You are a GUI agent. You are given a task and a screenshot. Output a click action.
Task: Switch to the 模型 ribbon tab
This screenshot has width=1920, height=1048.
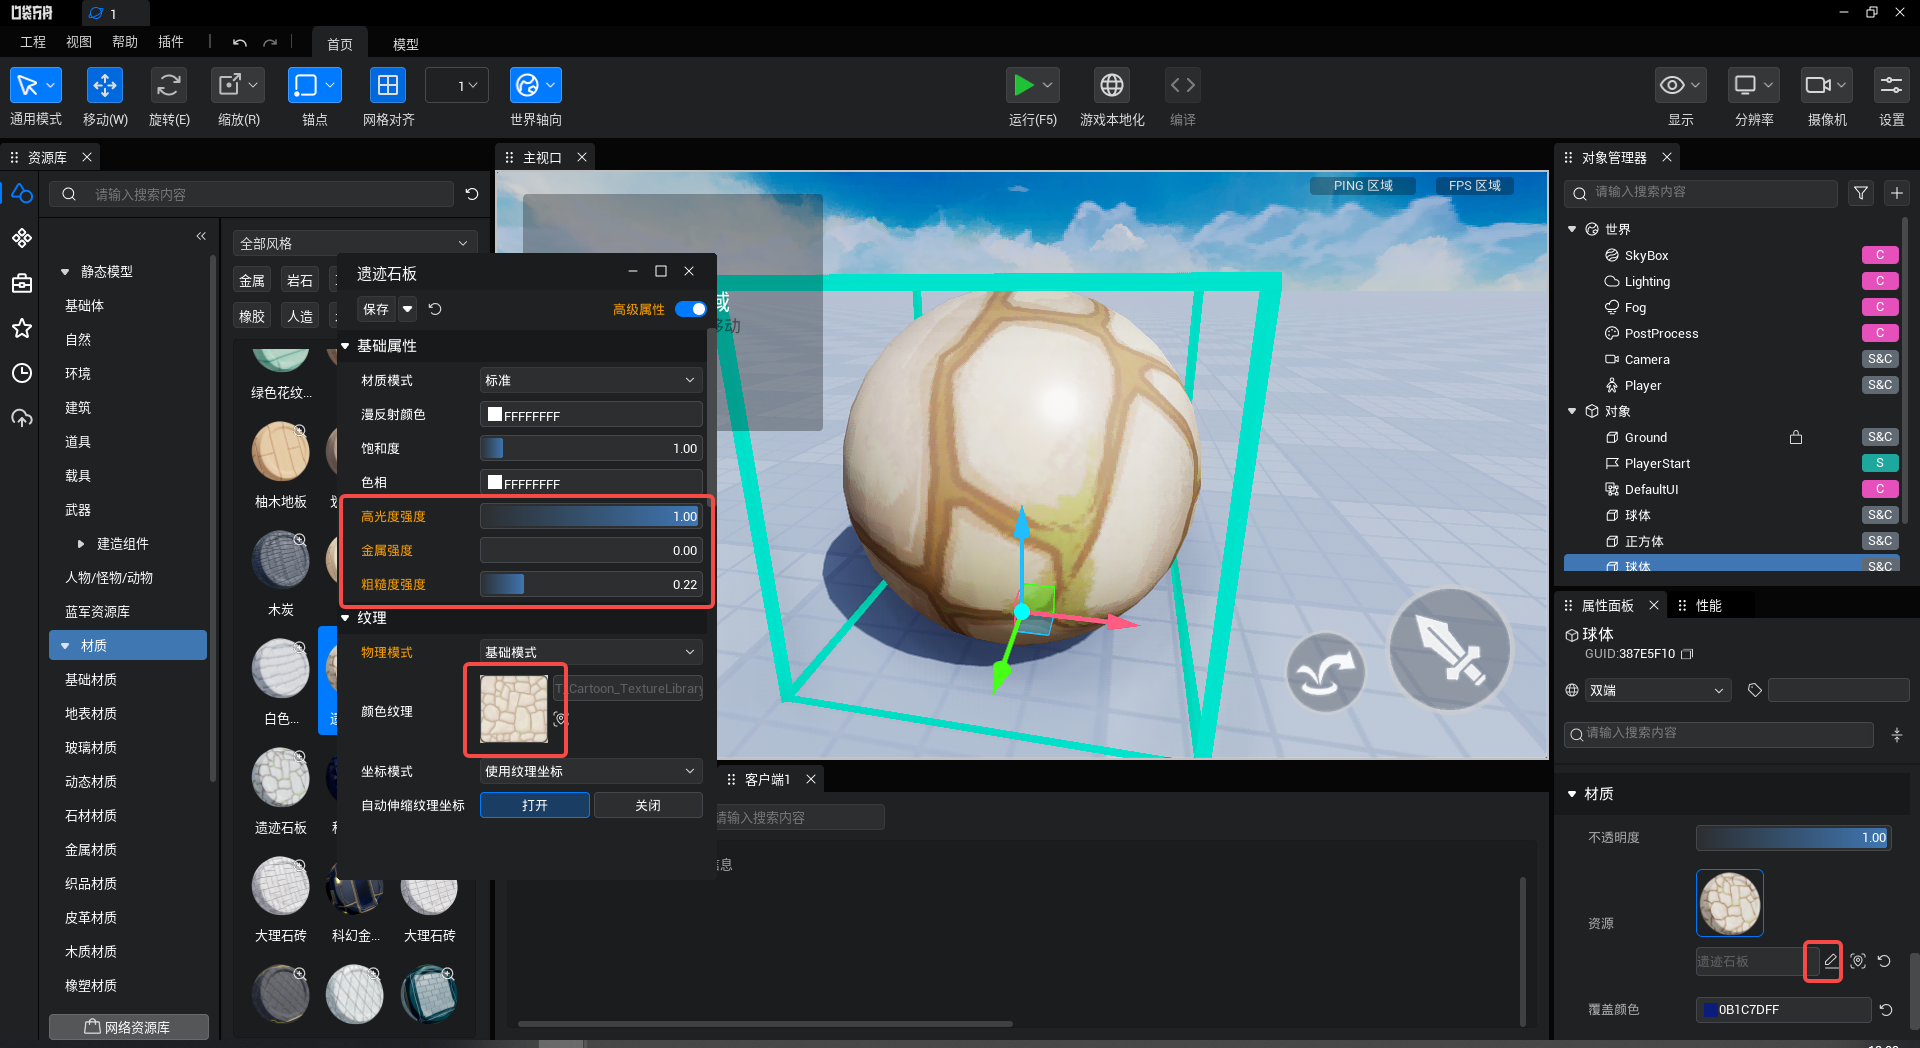coord(405,44)
